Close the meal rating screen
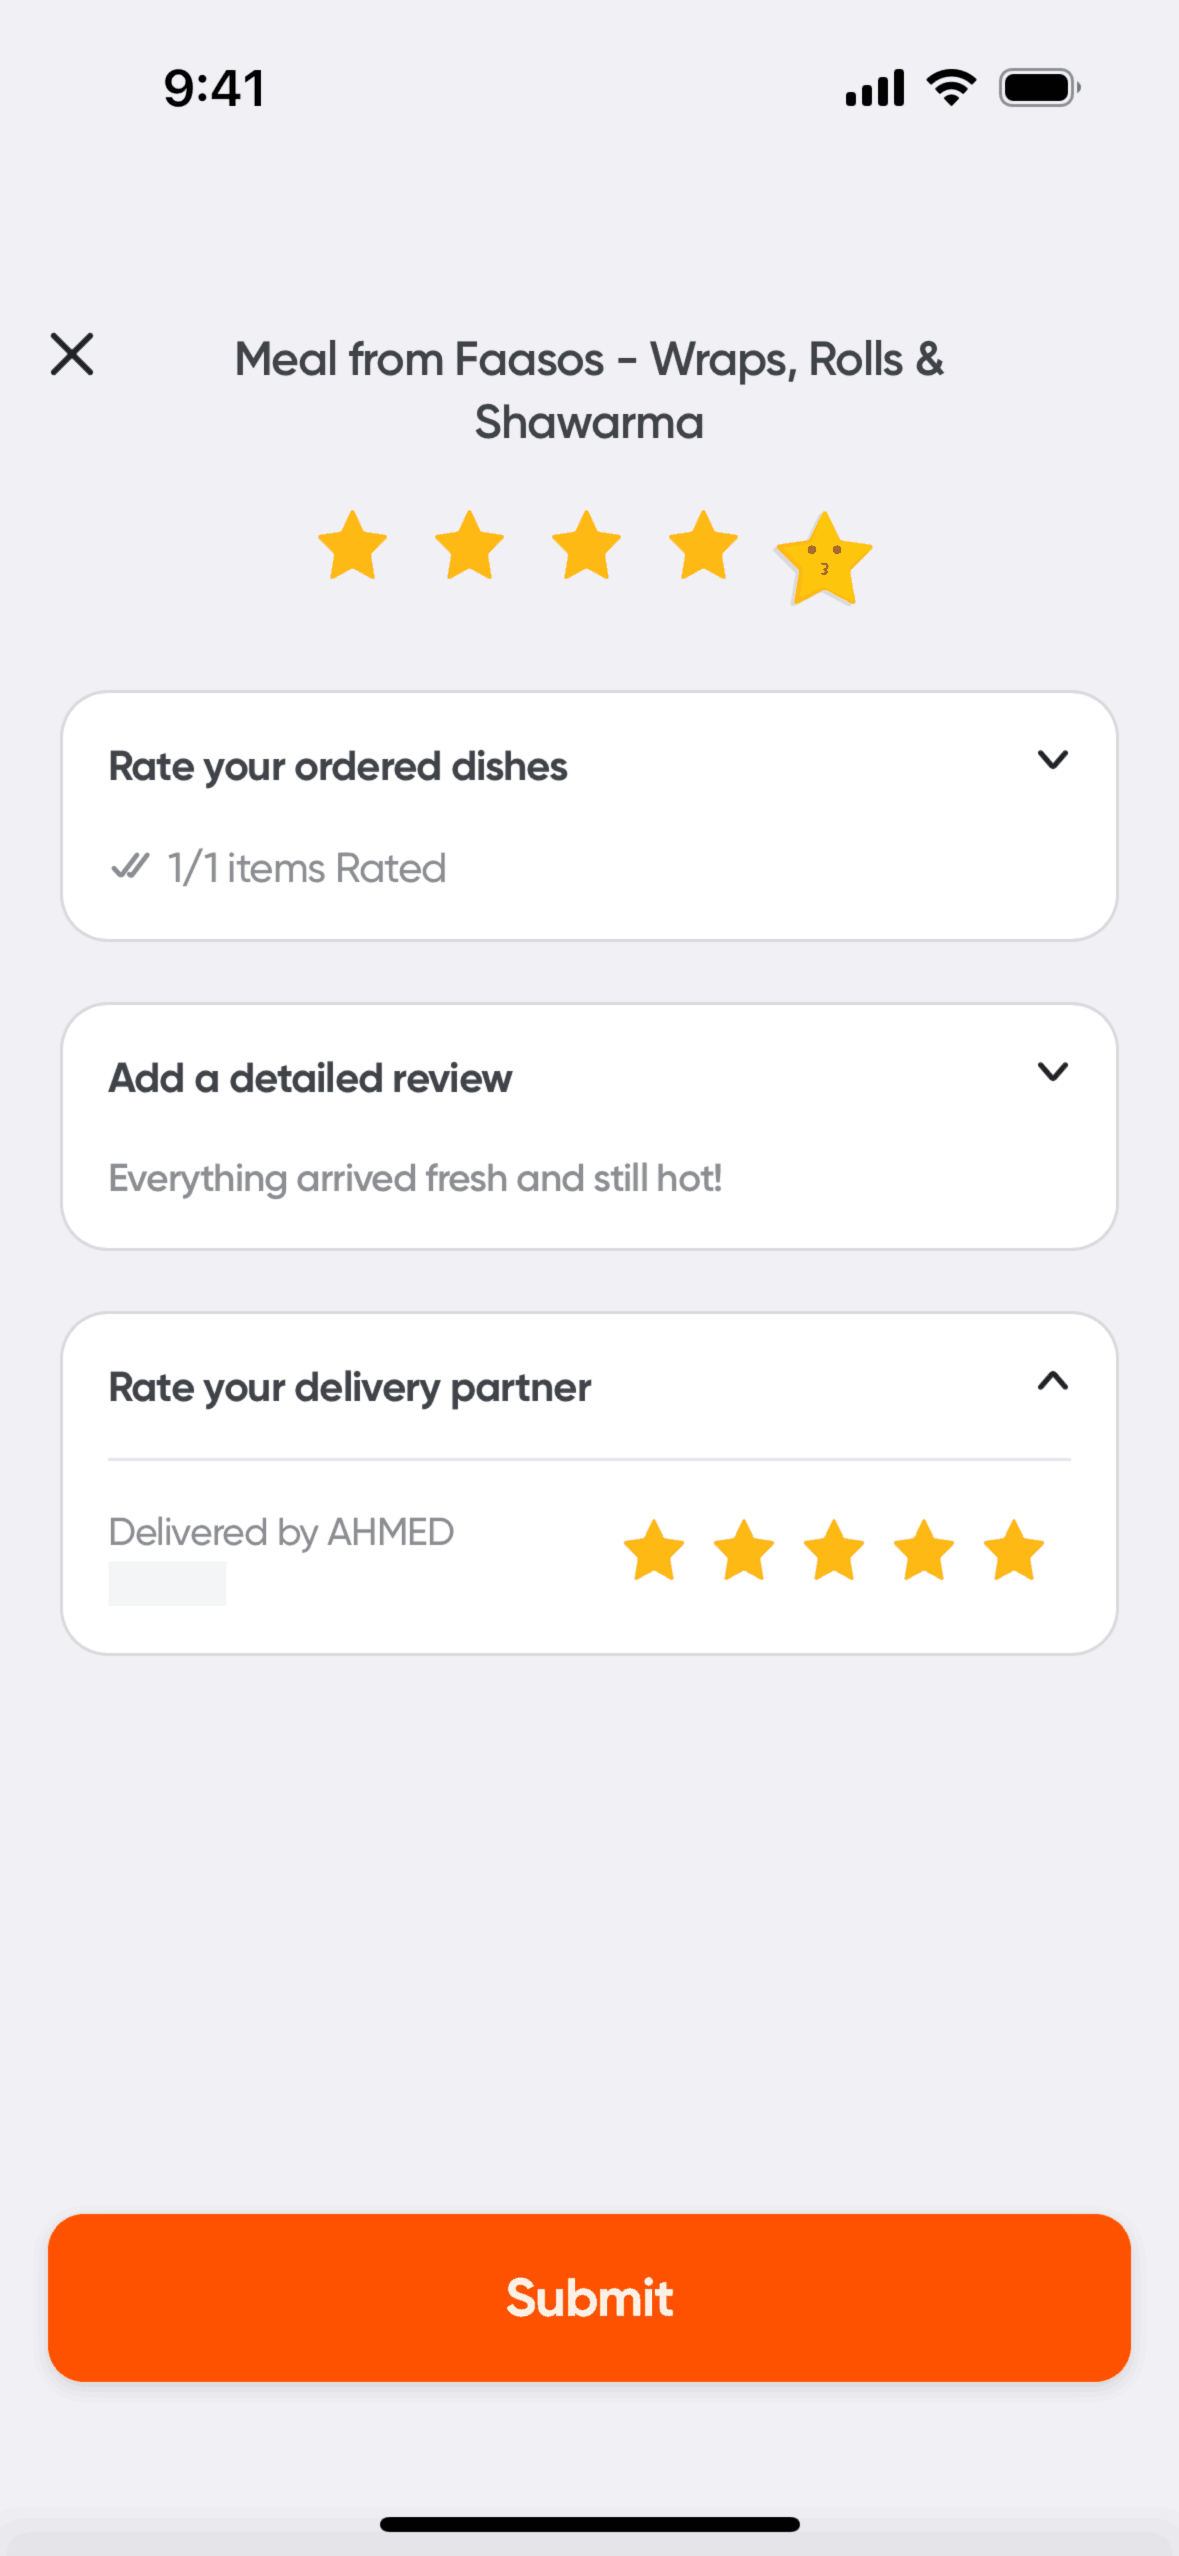The image size is (1179, 2556). tap(72, 355)
